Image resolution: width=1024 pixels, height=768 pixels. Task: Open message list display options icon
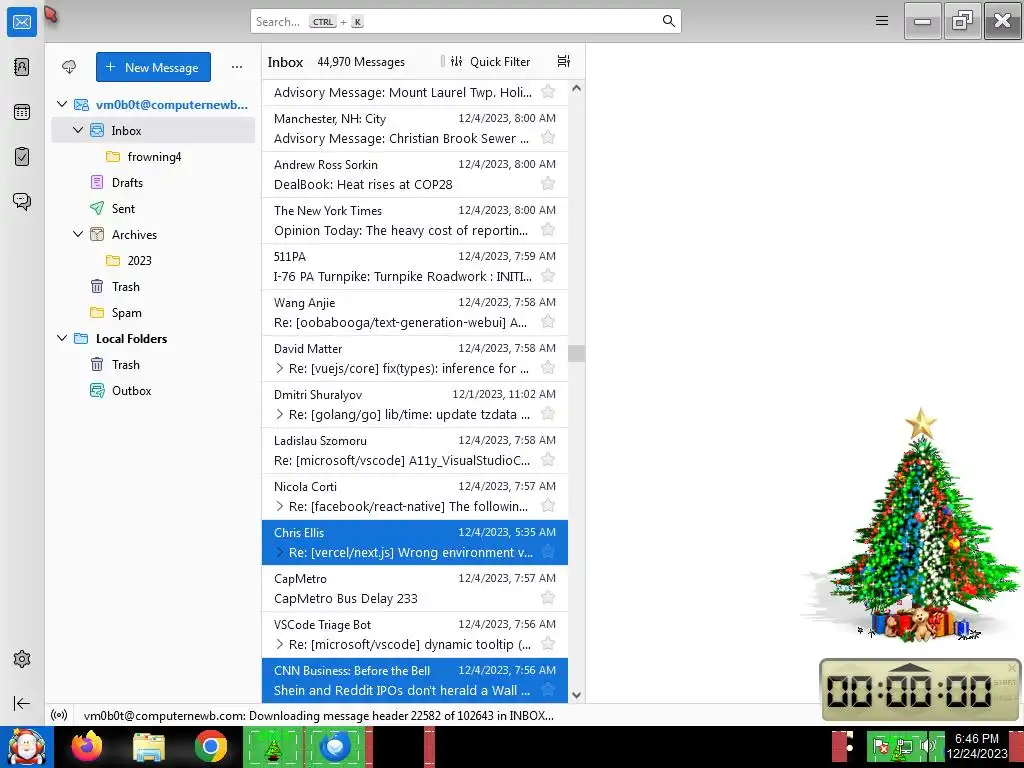564,61
